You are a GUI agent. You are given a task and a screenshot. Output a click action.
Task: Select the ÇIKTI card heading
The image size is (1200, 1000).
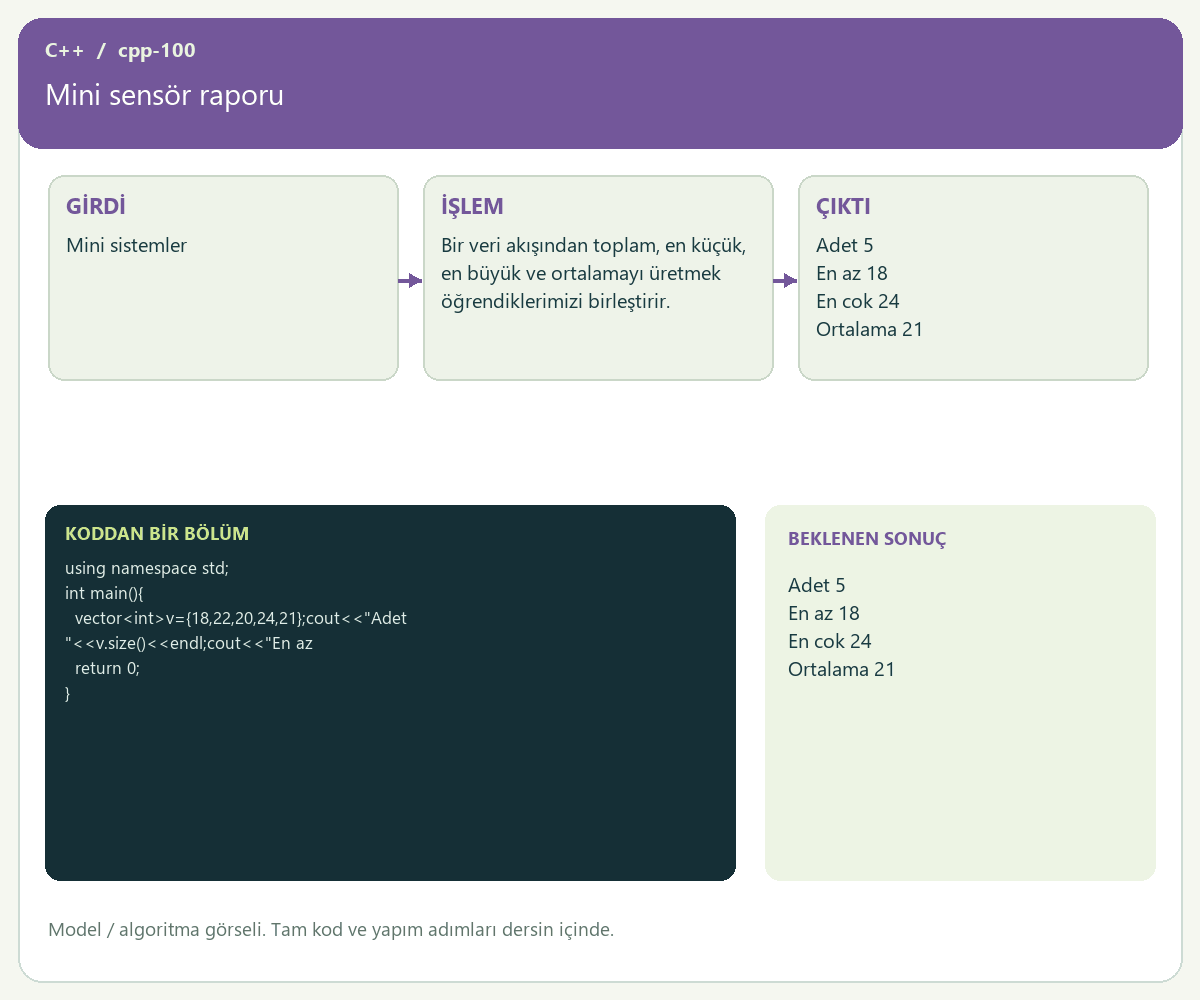[843, 207]
